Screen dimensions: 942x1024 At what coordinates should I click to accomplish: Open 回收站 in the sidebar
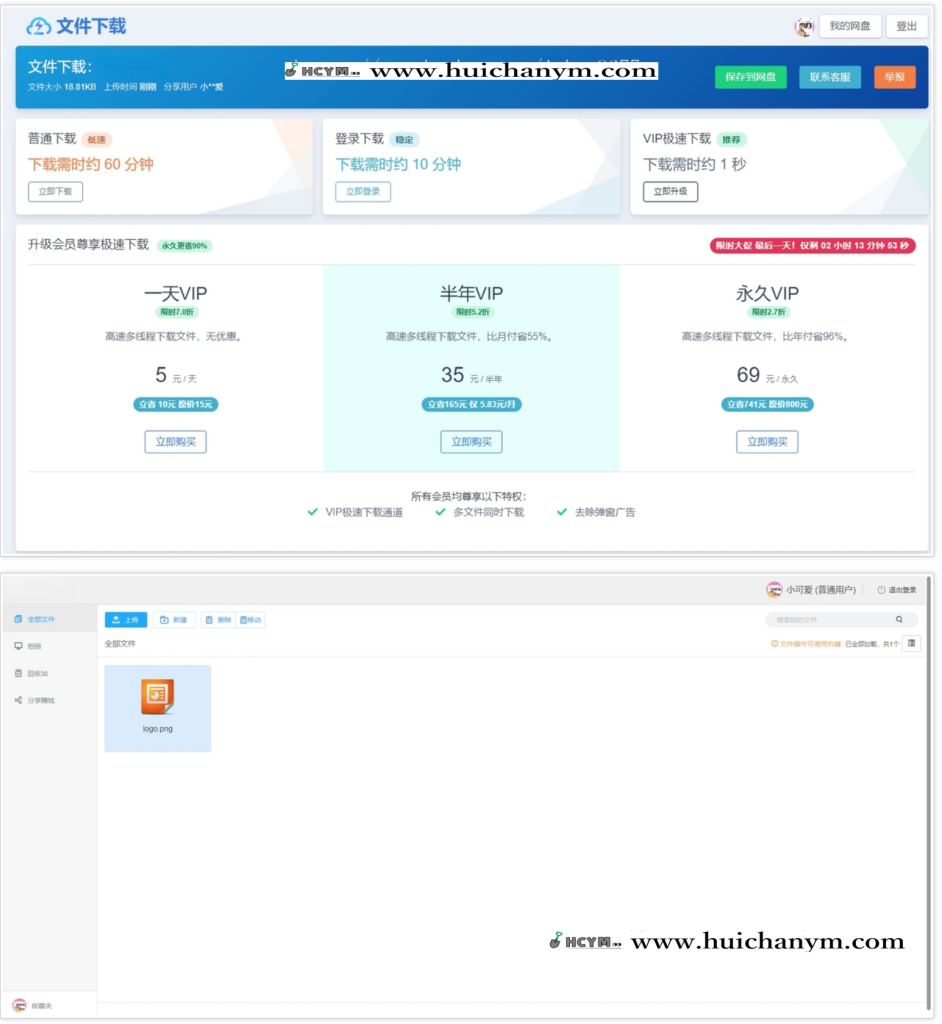pyautogui.click(x=36, y=673)
